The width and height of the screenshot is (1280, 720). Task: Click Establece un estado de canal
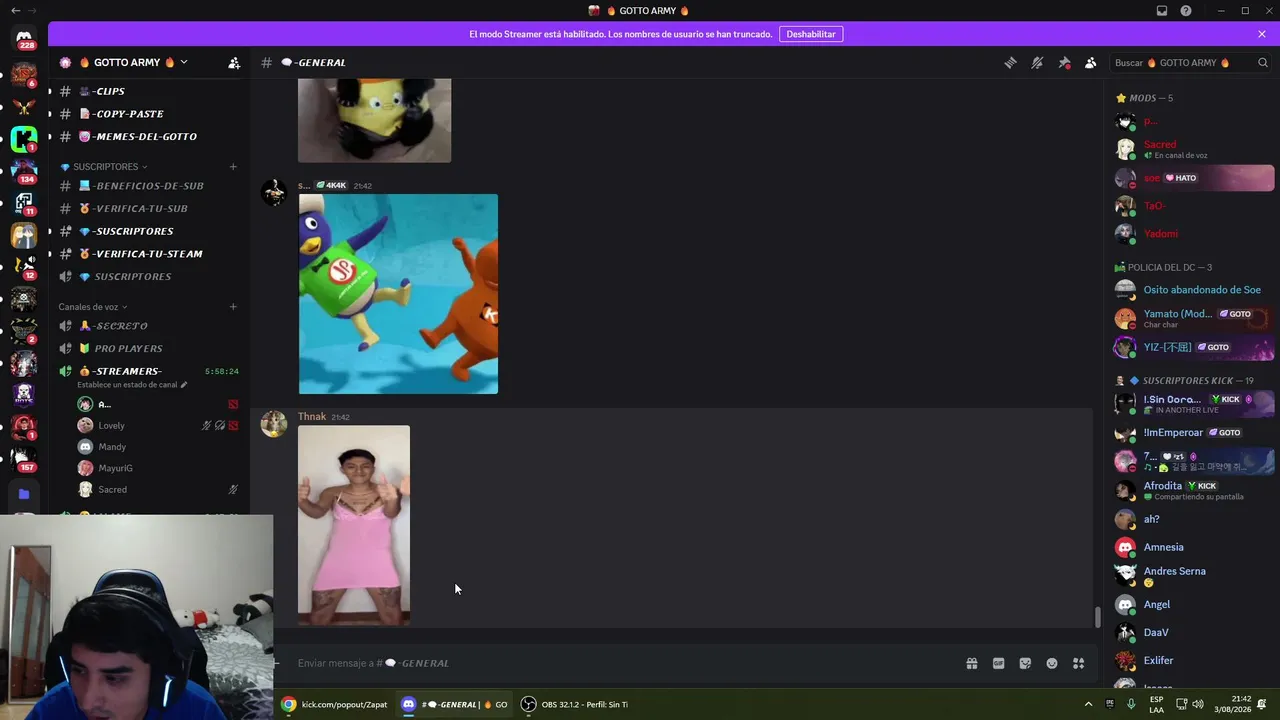pyautogui.click(x=132, y=385)
